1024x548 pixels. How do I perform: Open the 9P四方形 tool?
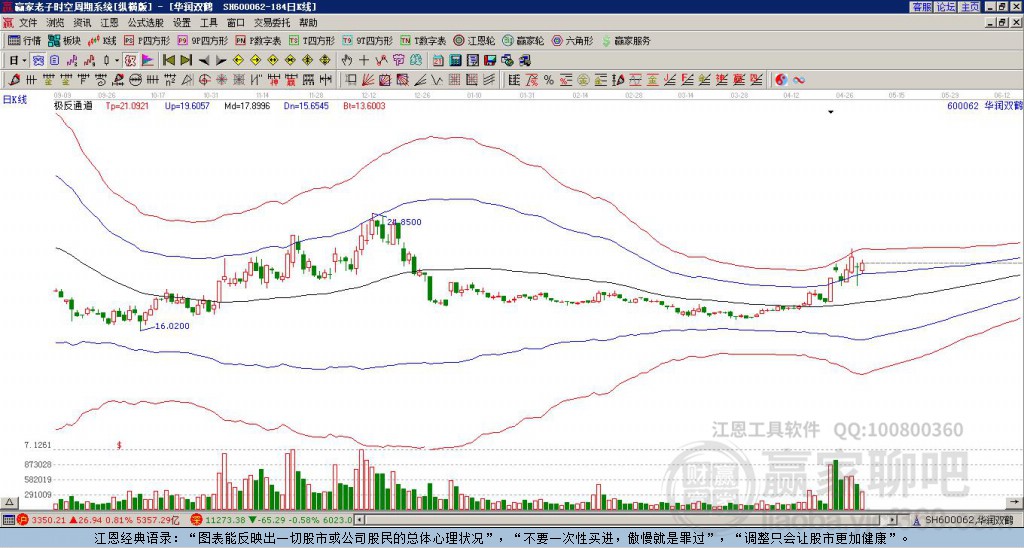(203, 40)
